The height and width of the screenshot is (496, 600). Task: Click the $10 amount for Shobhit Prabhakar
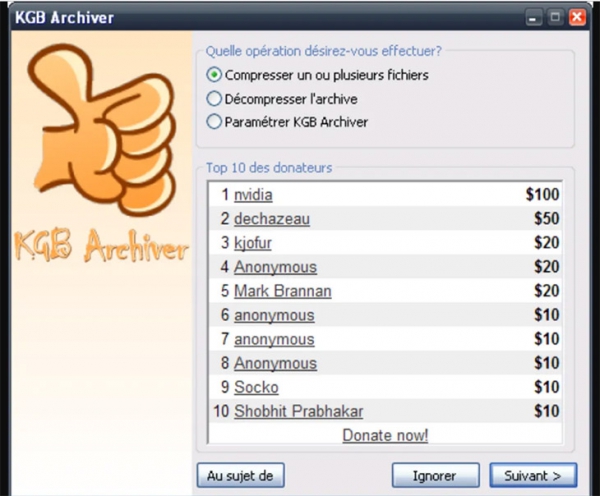(x=547, y=411)
